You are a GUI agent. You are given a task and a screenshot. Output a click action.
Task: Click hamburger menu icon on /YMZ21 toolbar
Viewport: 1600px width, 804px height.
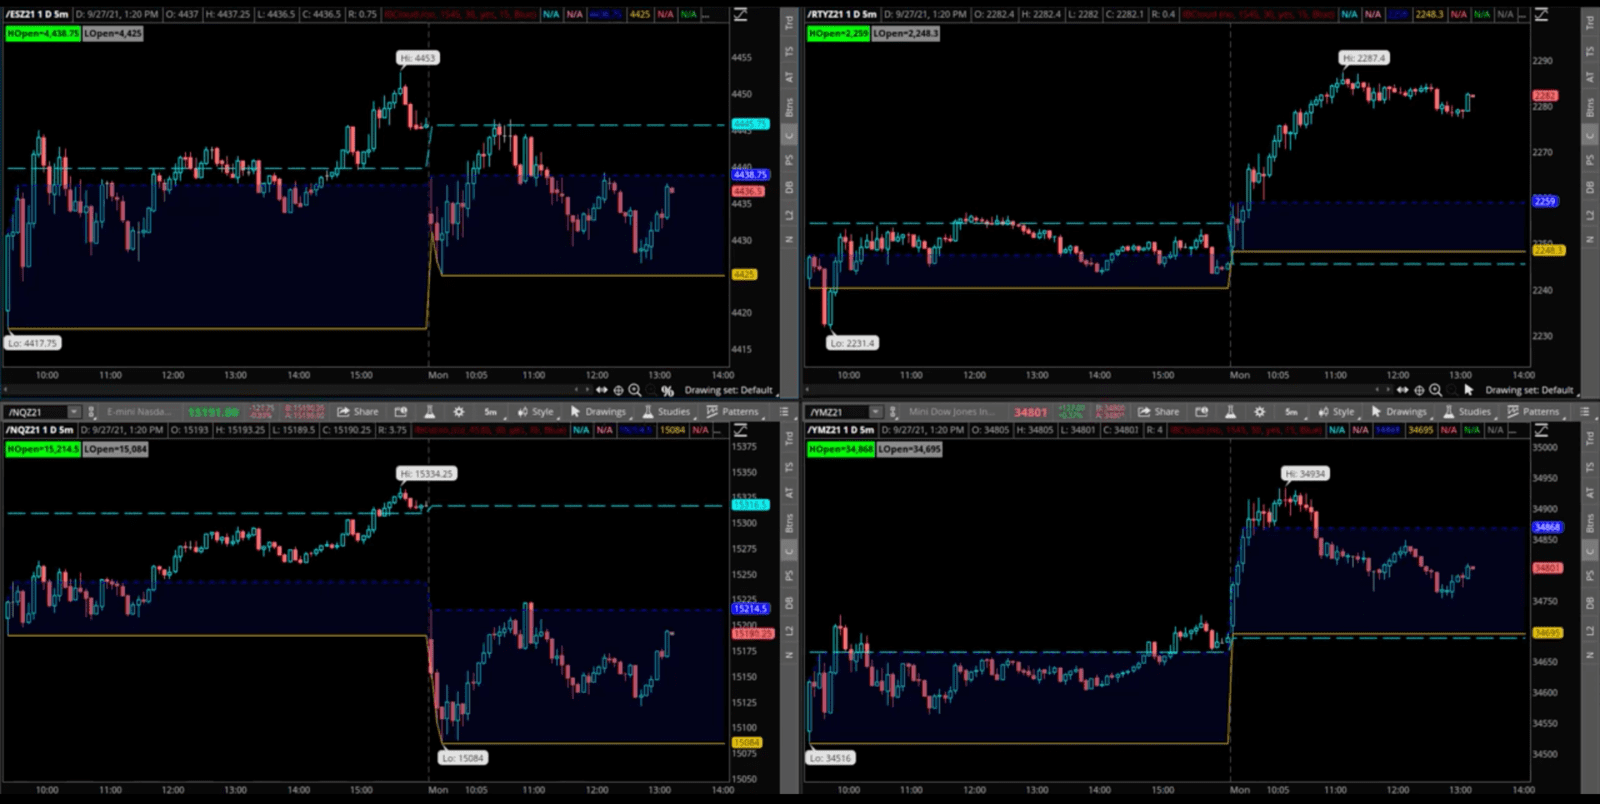tap(1586, 412)
